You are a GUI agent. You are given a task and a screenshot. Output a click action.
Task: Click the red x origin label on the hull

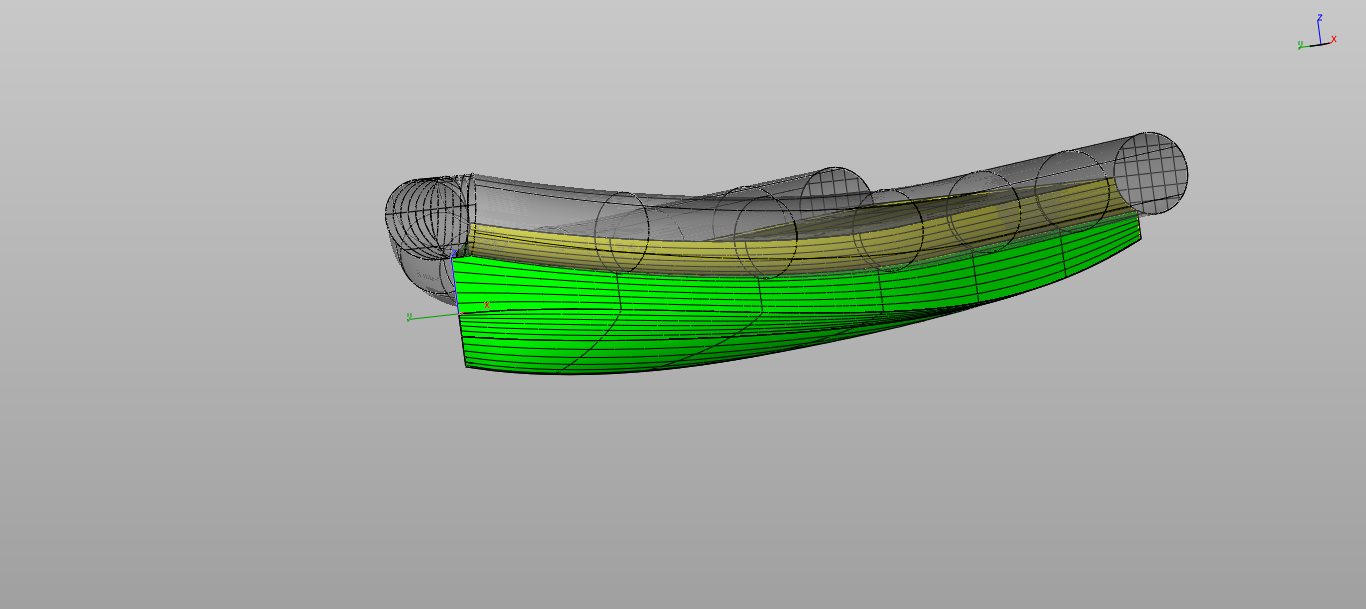click(x=487, y=305)
